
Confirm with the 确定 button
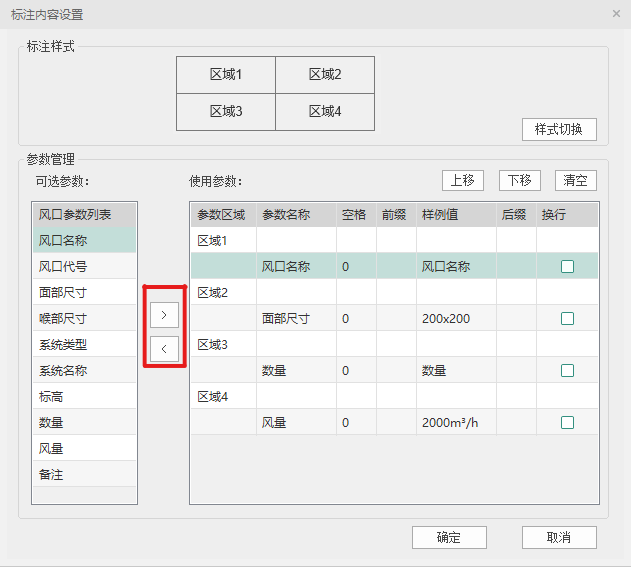tap(449, 537)
